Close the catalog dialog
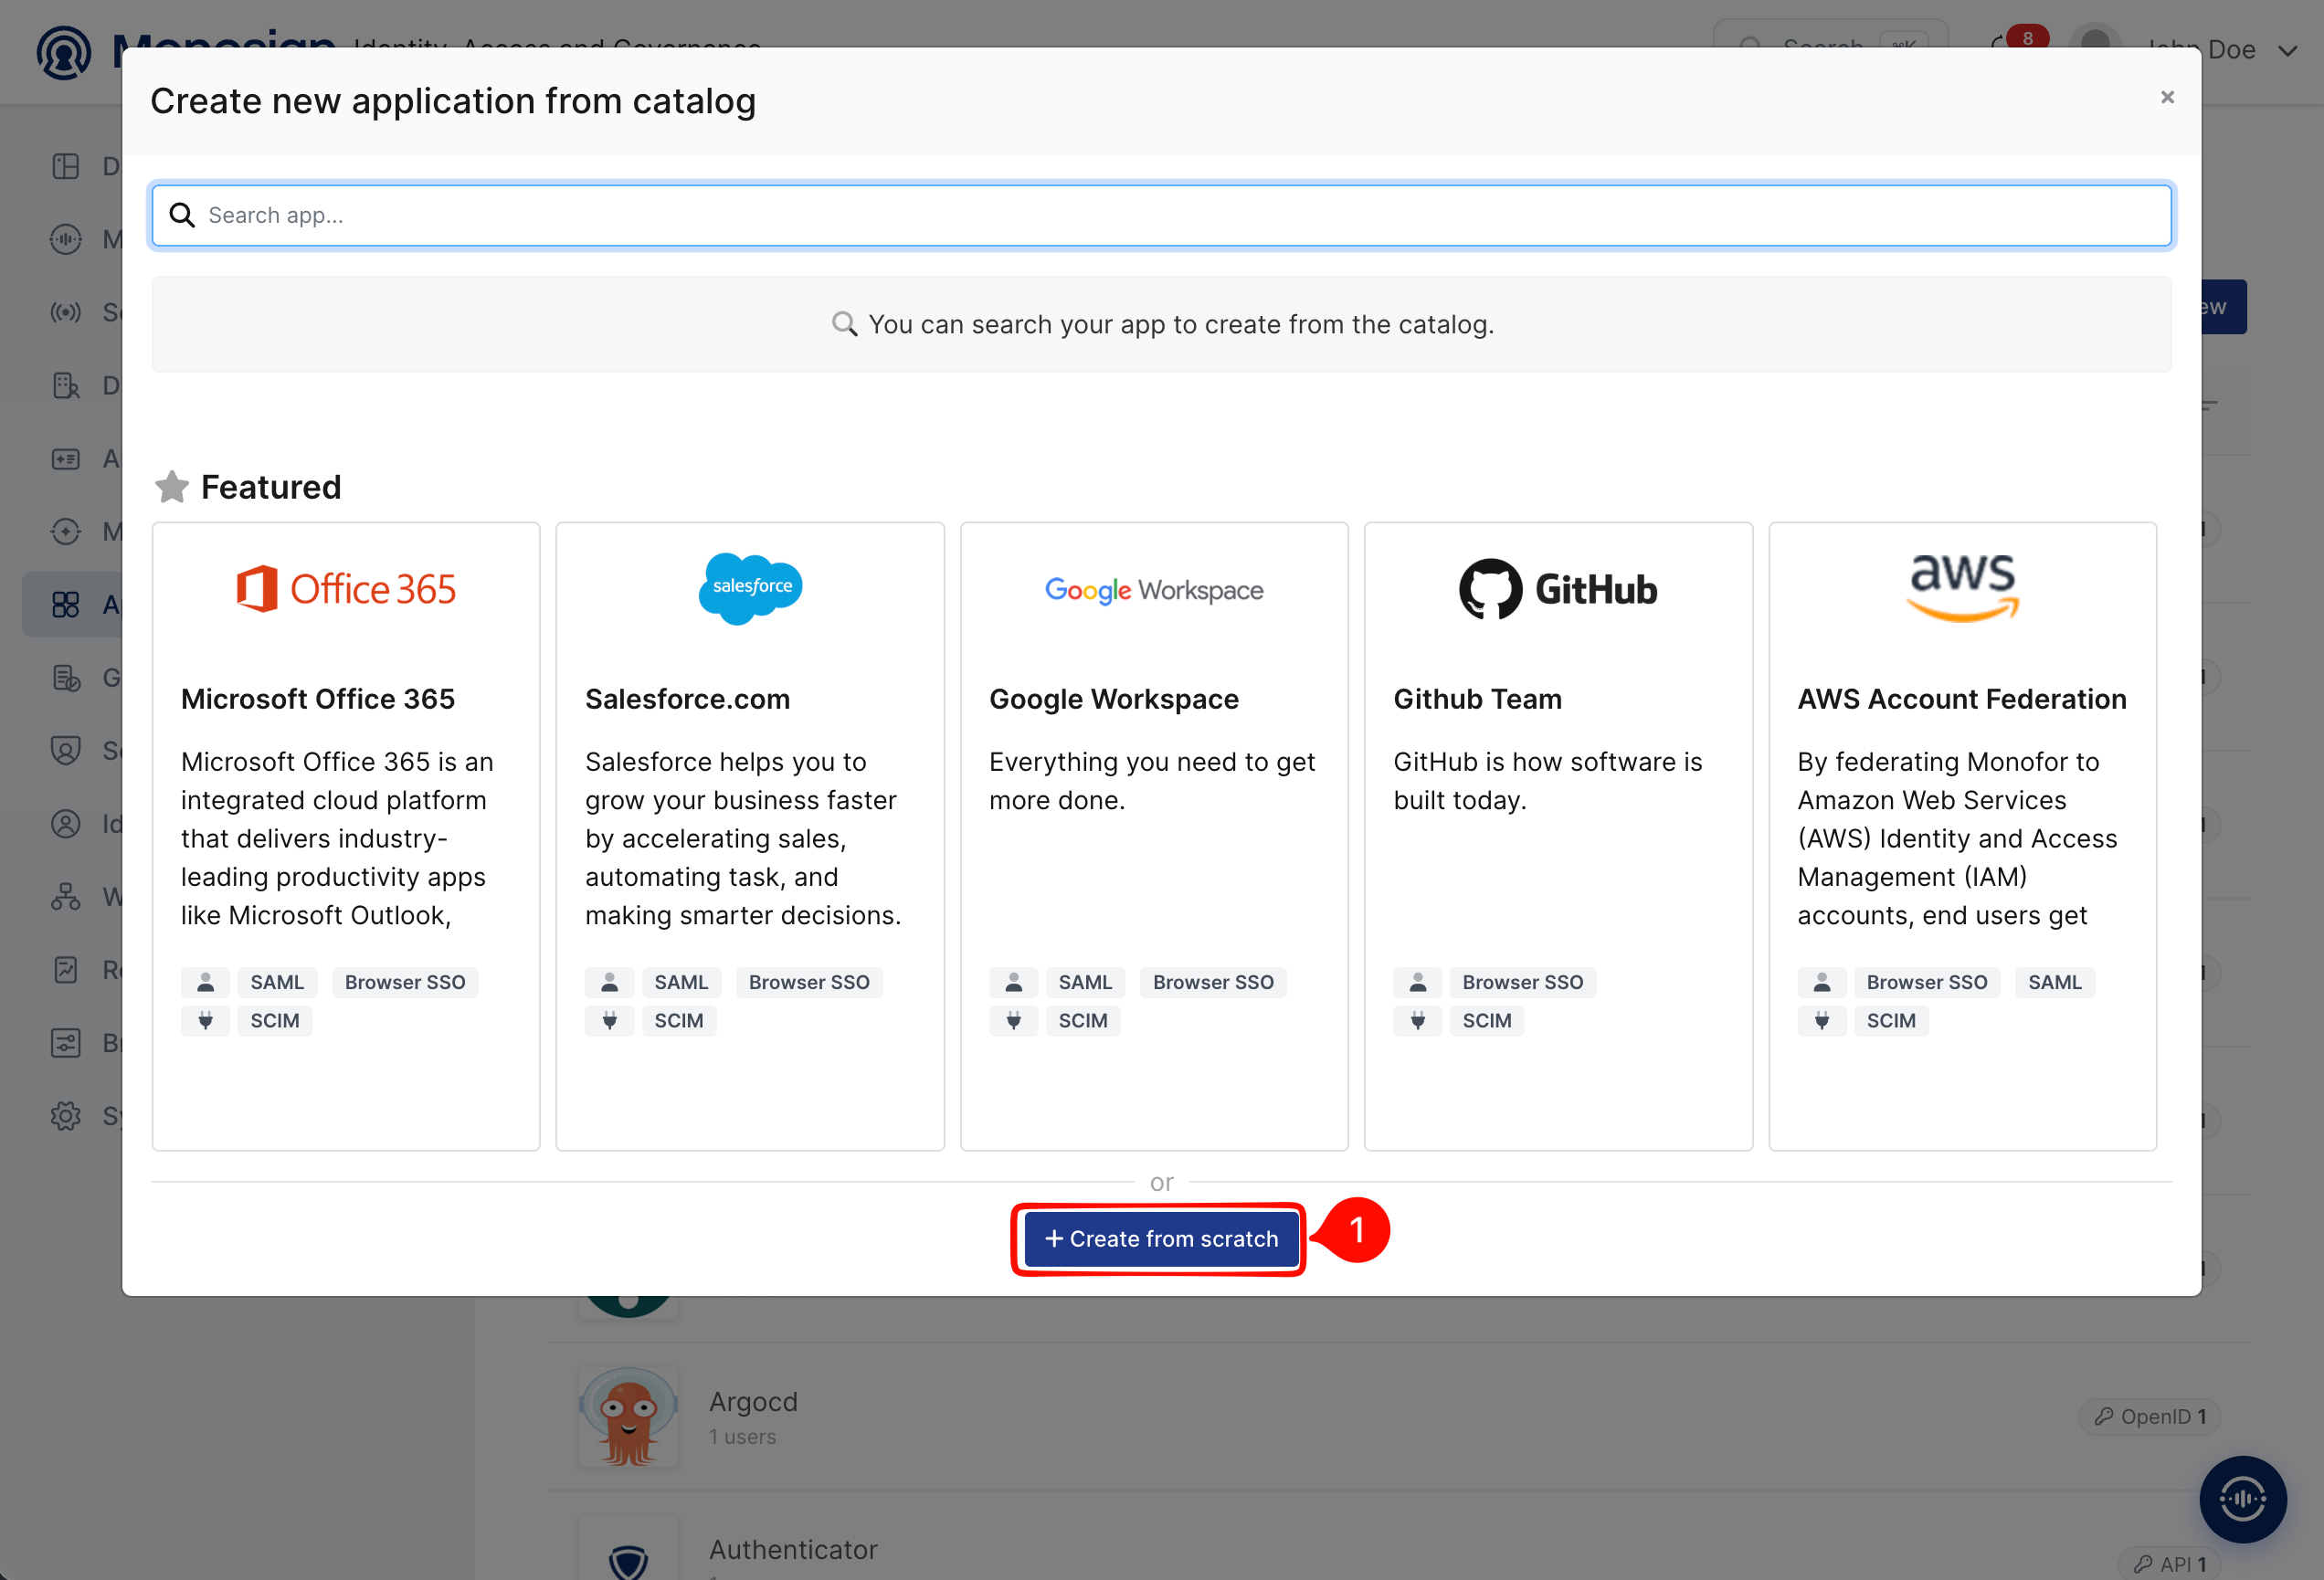Image resolution: width=2324 pixels, height=1580 pixels. [x=2167, y=97]
